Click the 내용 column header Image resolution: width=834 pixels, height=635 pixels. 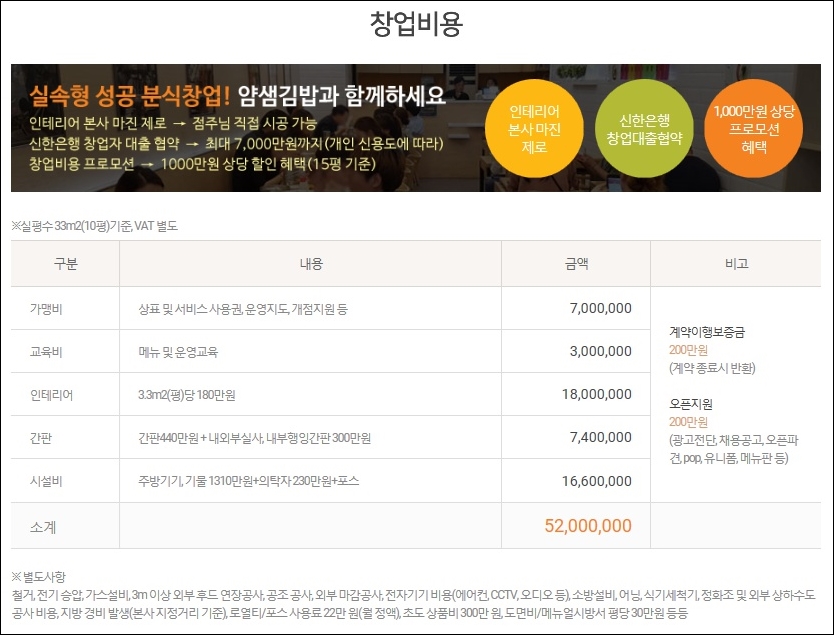click(311, 264)
